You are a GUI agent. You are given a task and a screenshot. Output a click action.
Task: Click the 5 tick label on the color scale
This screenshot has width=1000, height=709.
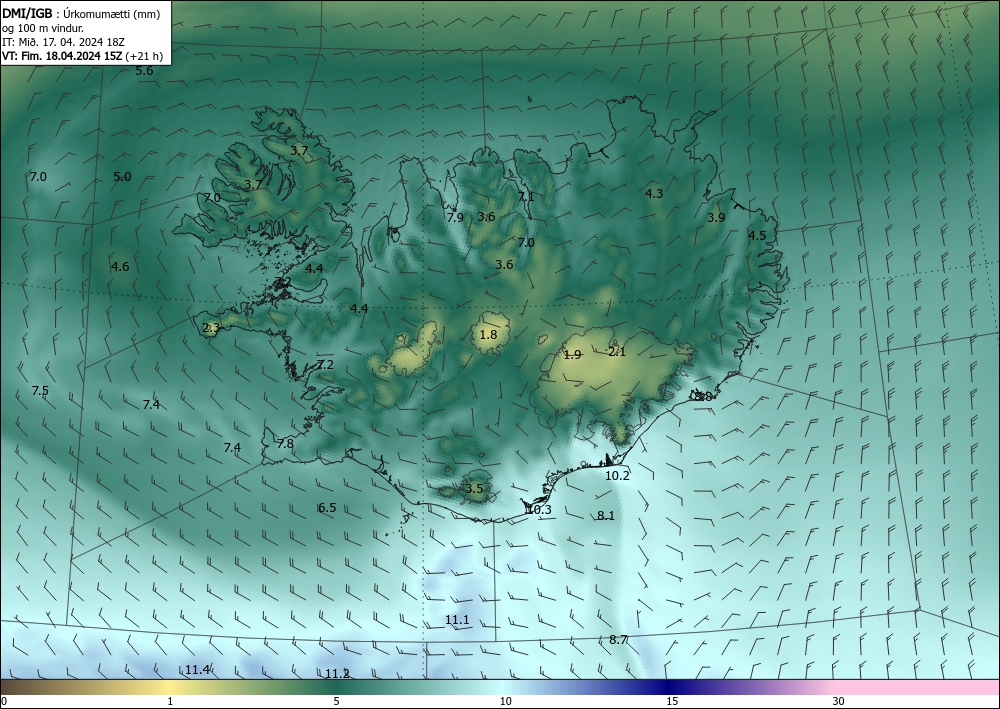click(x=336, y=702)
